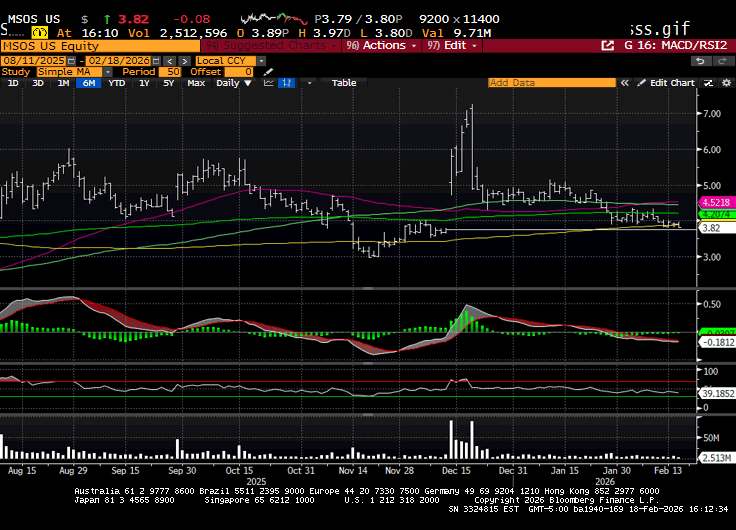Click the 7.00 price axis label
Image resolution: width=736 pixels, height=530 pixels.
(712, 114)
